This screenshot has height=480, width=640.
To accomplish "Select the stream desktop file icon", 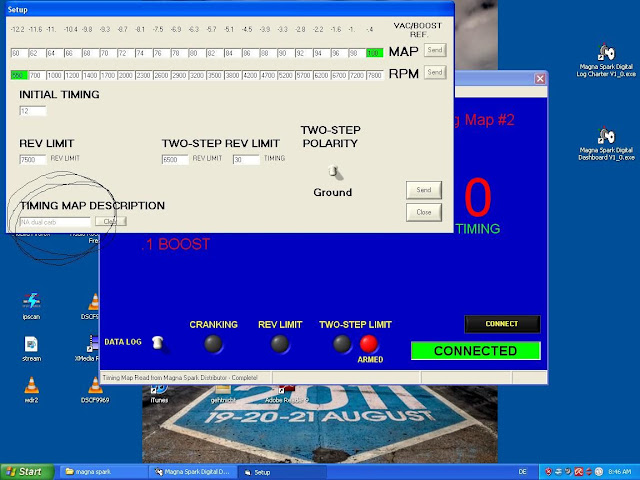I will tap(31, 349).
